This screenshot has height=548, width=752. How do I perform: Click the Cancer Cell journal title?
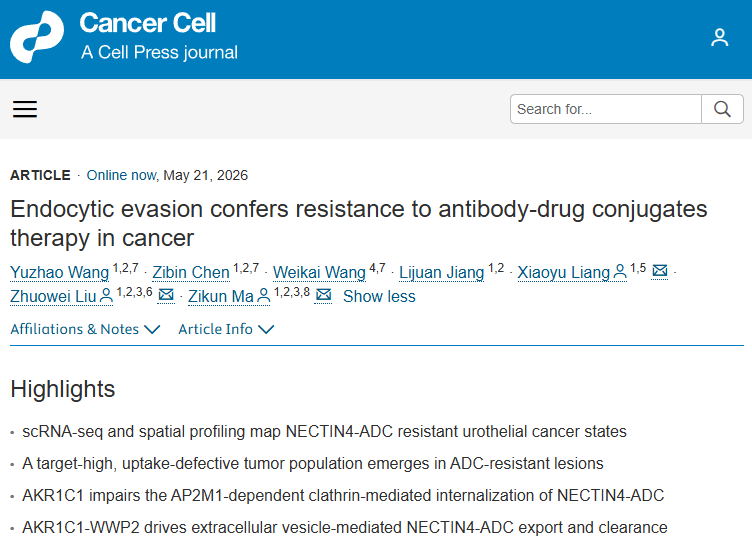(148, 23)
